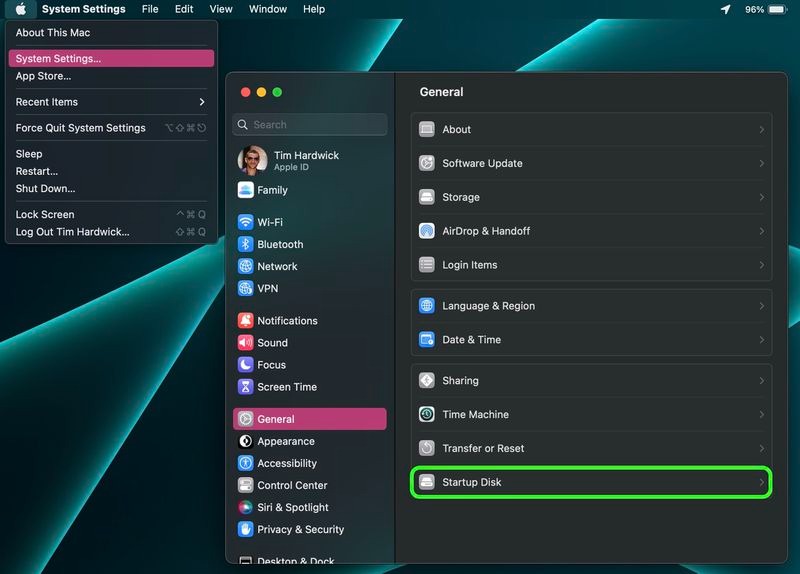The width and height of the screenshot is (800, 574).
Task: Open the Network globe icon
Action: click(x=245, y=266)
